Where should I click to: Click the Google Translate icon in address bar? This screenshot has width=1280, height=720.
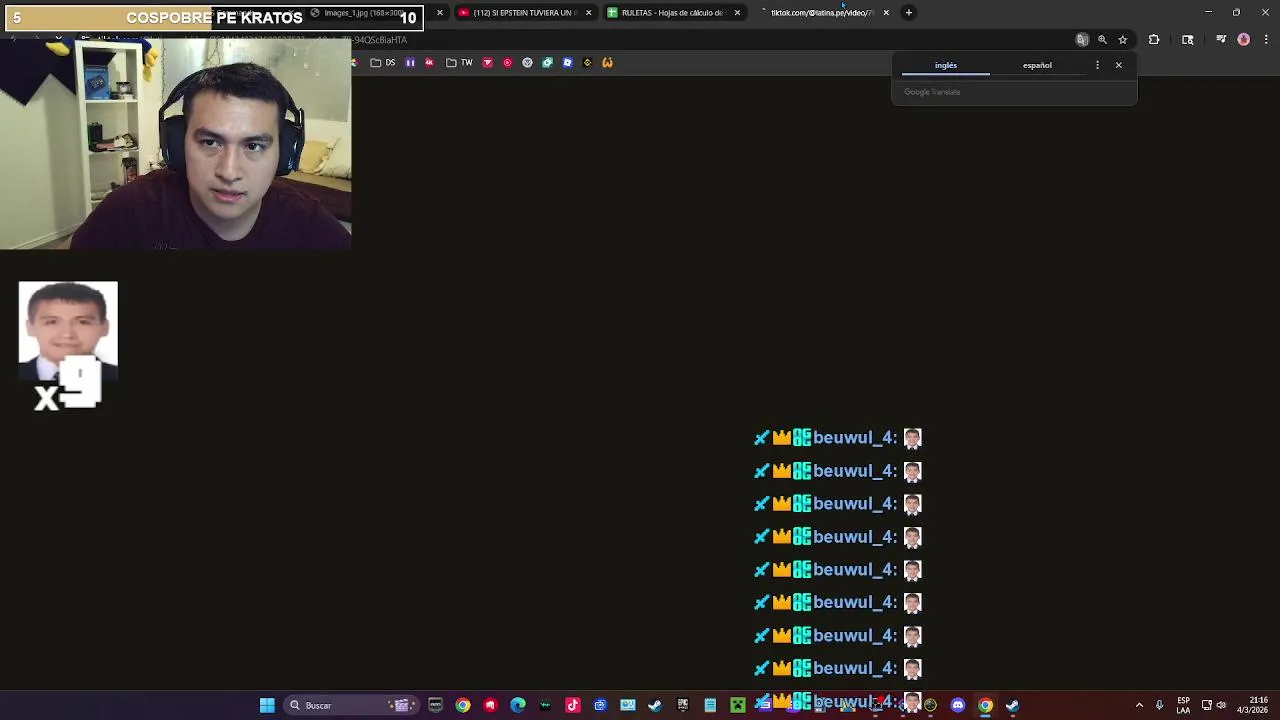point(1082,40)
